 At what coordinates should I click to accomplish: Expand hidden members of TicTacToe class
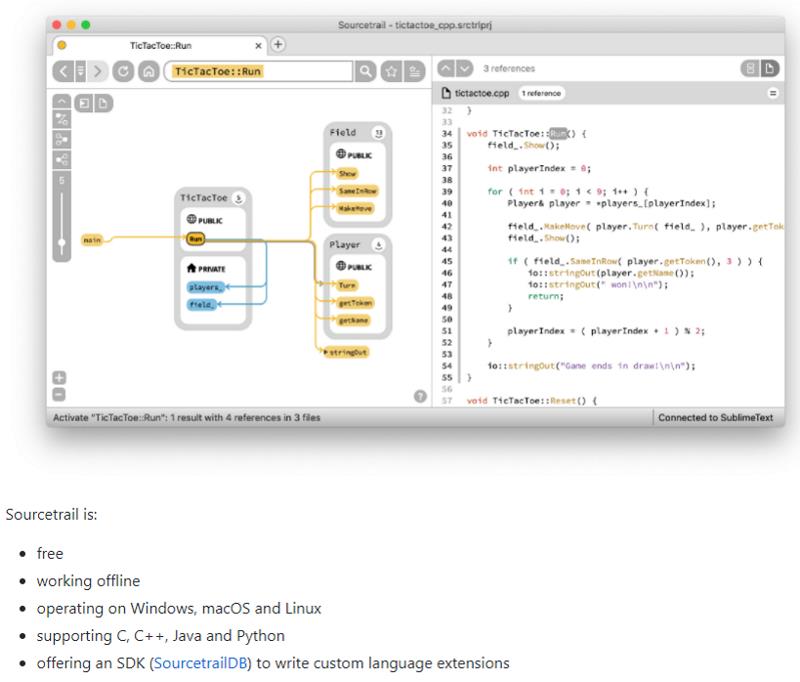tap(238, 198)
